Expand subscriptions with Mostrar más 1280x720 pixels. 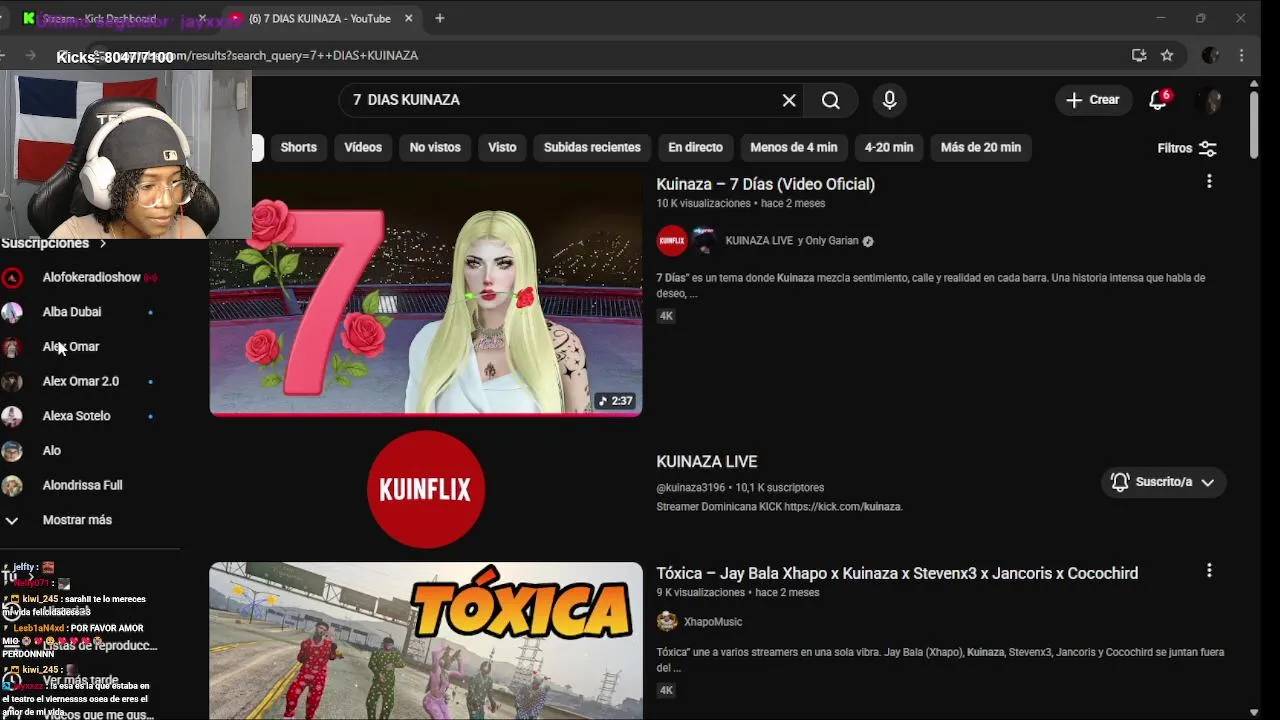pyautogui.click(x=77, y=520)
